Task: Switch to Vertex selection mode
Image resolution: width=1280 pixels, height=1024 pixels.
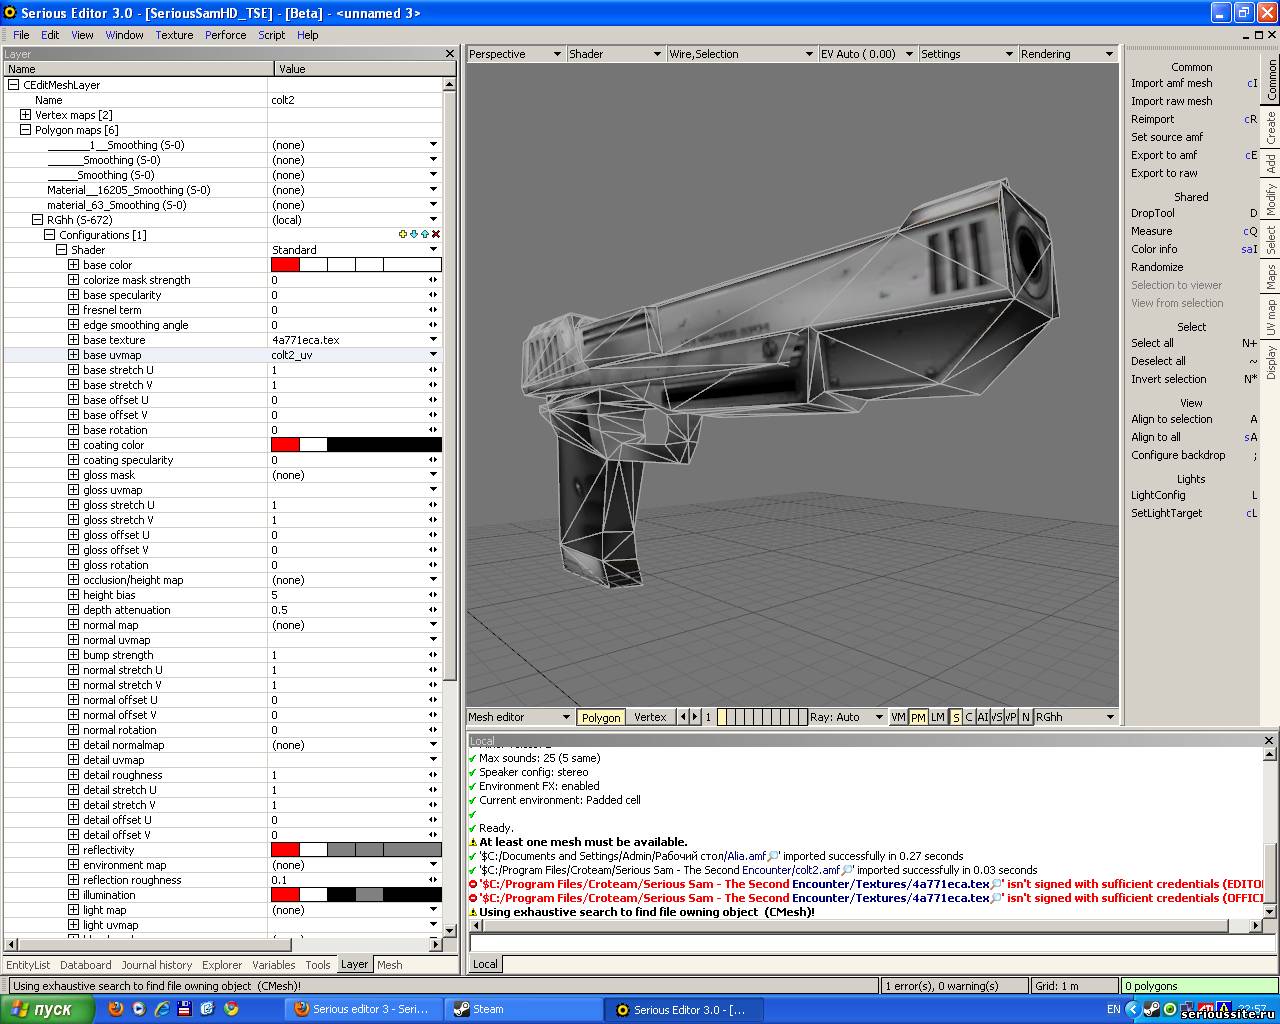Action: point(650,717)
